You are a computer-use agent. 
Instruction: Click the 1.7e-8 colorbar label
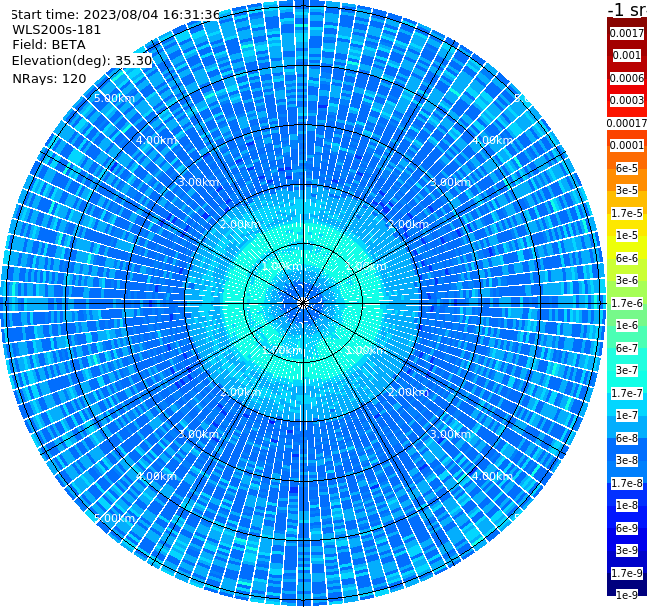627,483
